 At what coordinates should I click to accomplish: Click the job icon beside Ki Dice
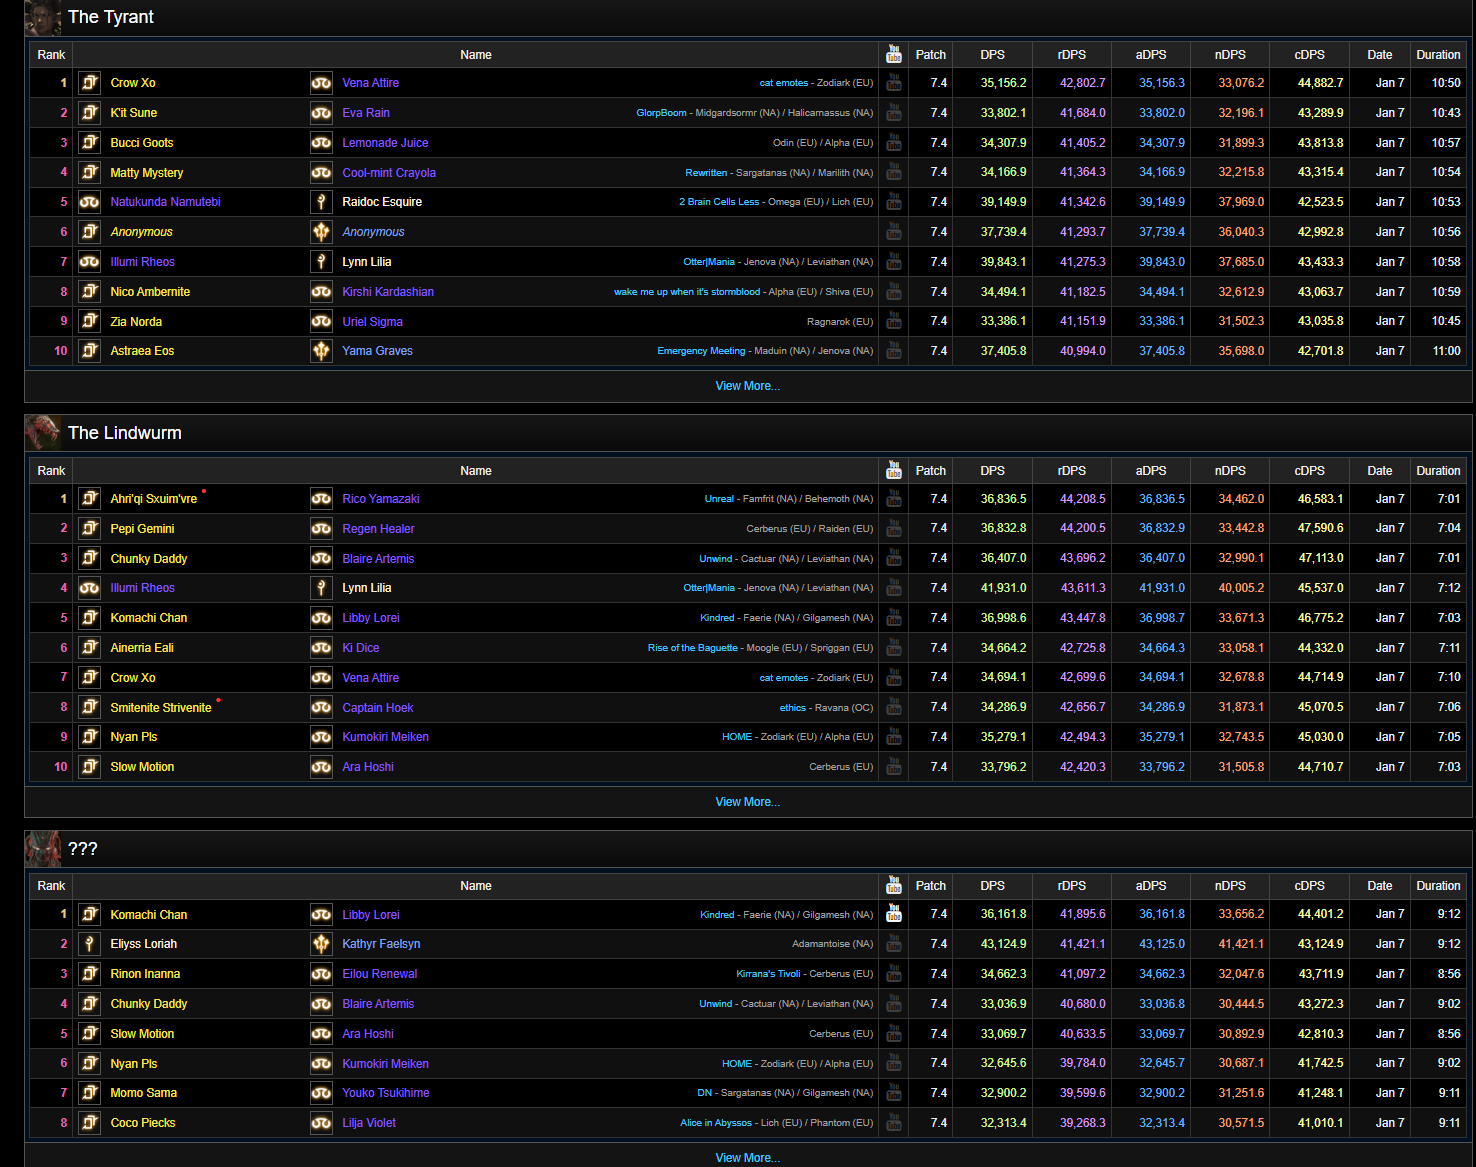coord(321,648)
